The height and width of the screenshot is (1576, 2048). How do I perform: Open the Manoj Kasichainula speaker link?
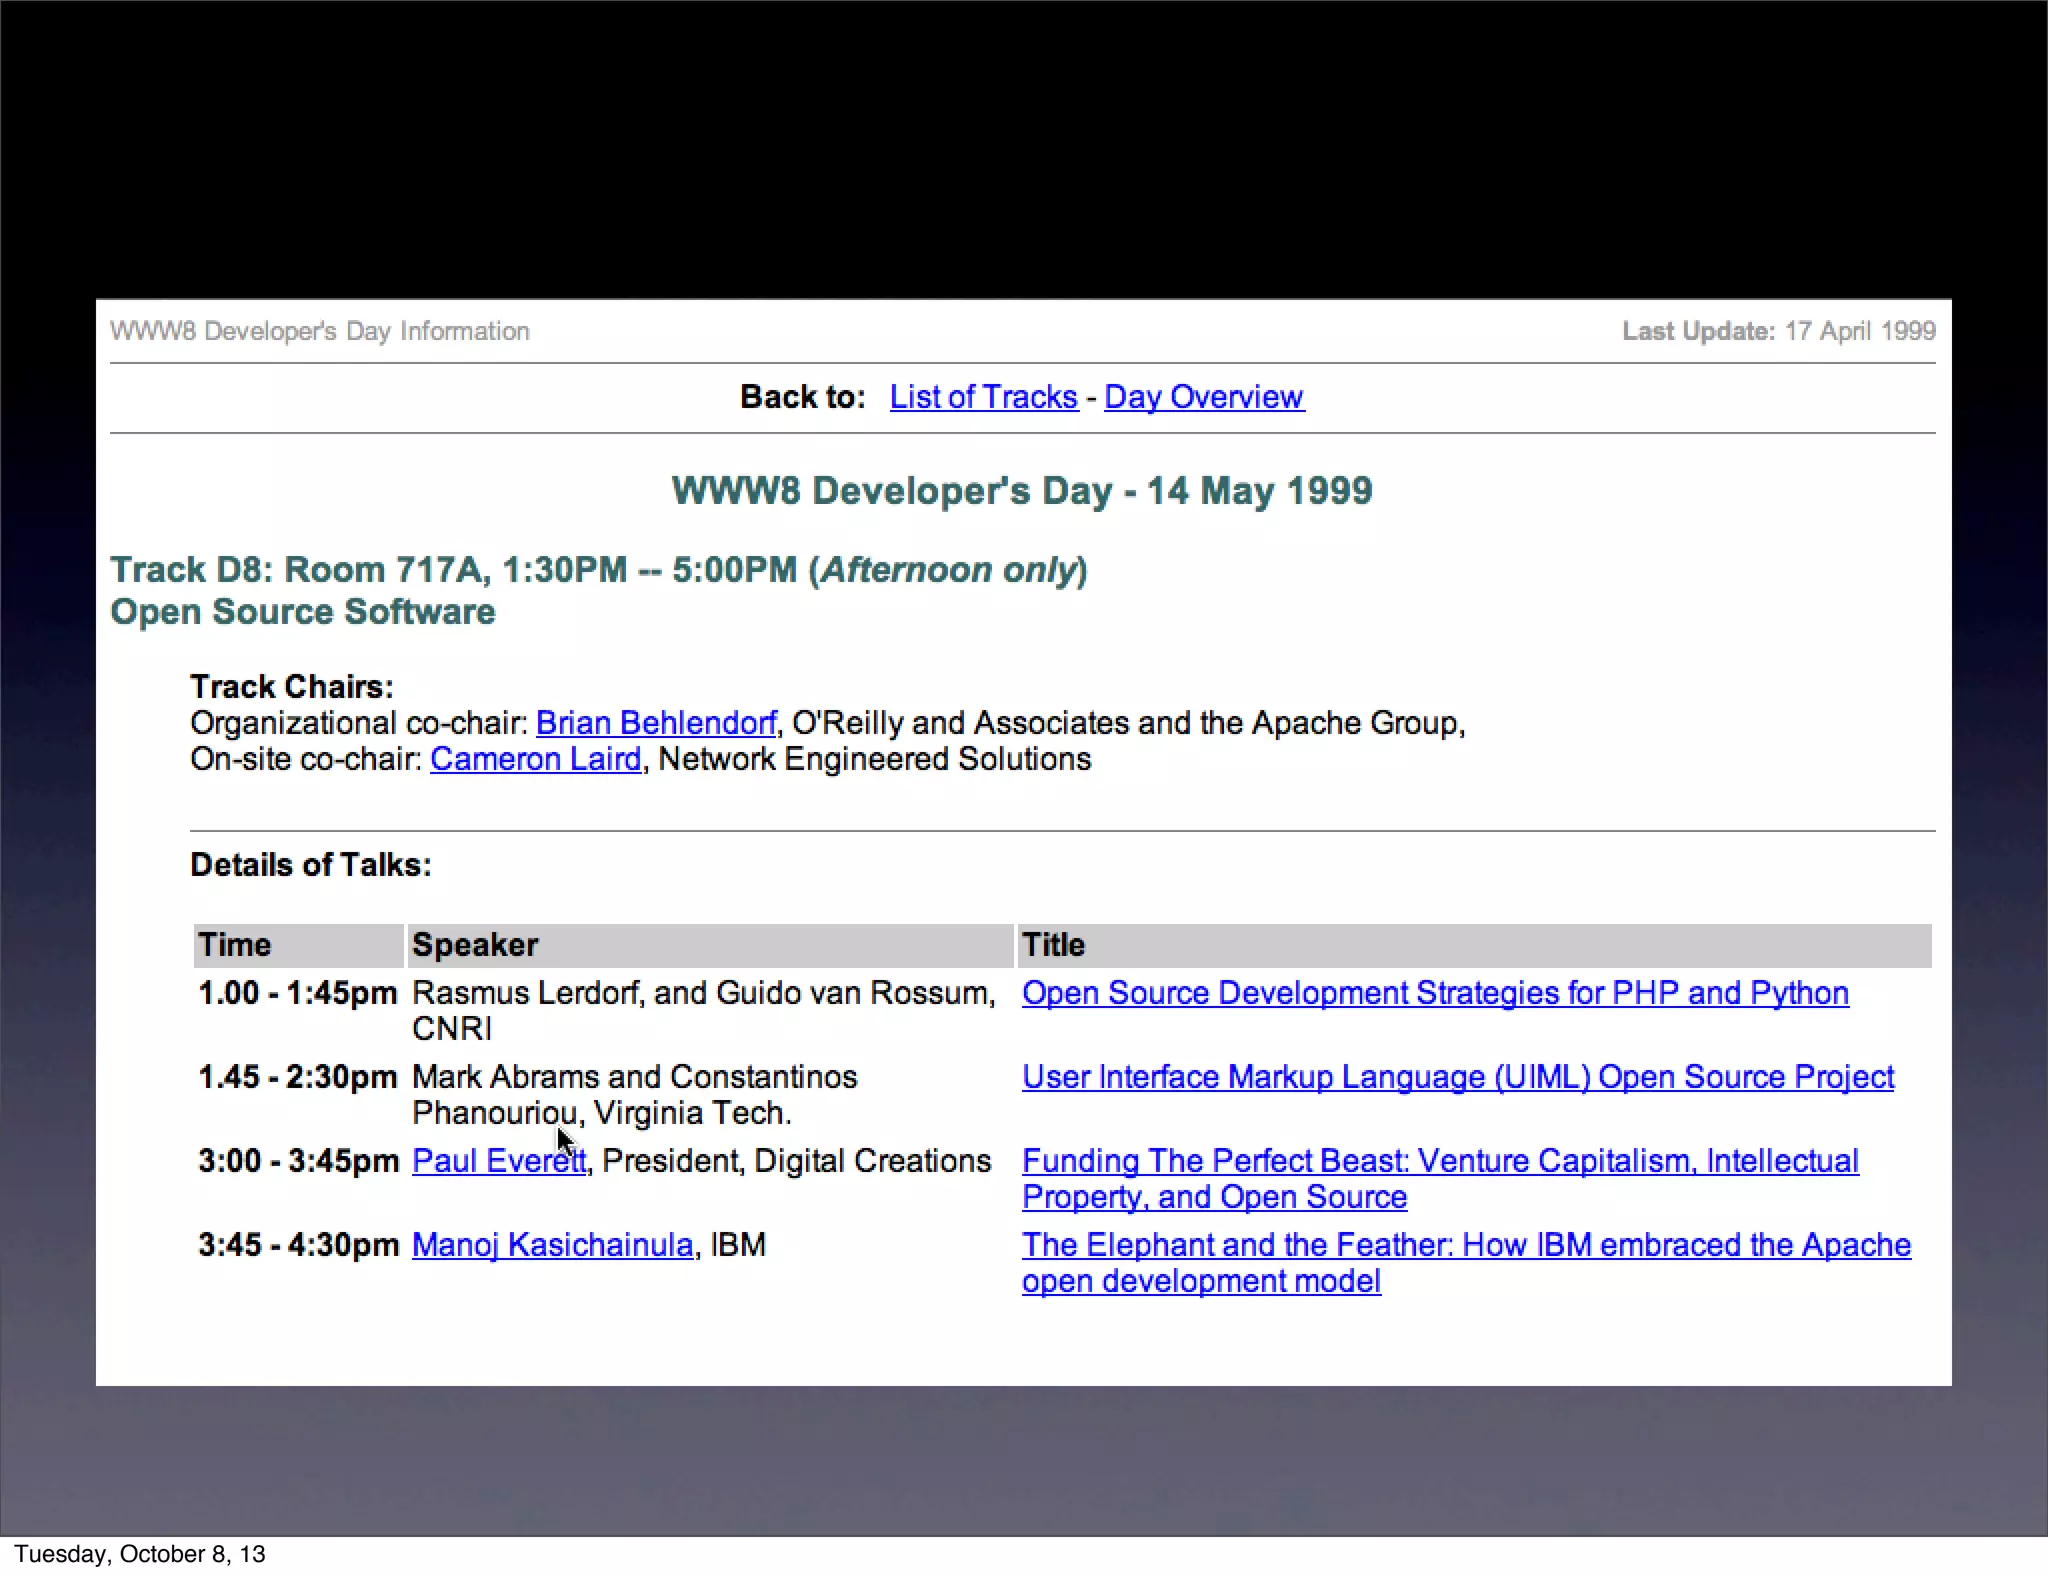tap(552, 1245)
